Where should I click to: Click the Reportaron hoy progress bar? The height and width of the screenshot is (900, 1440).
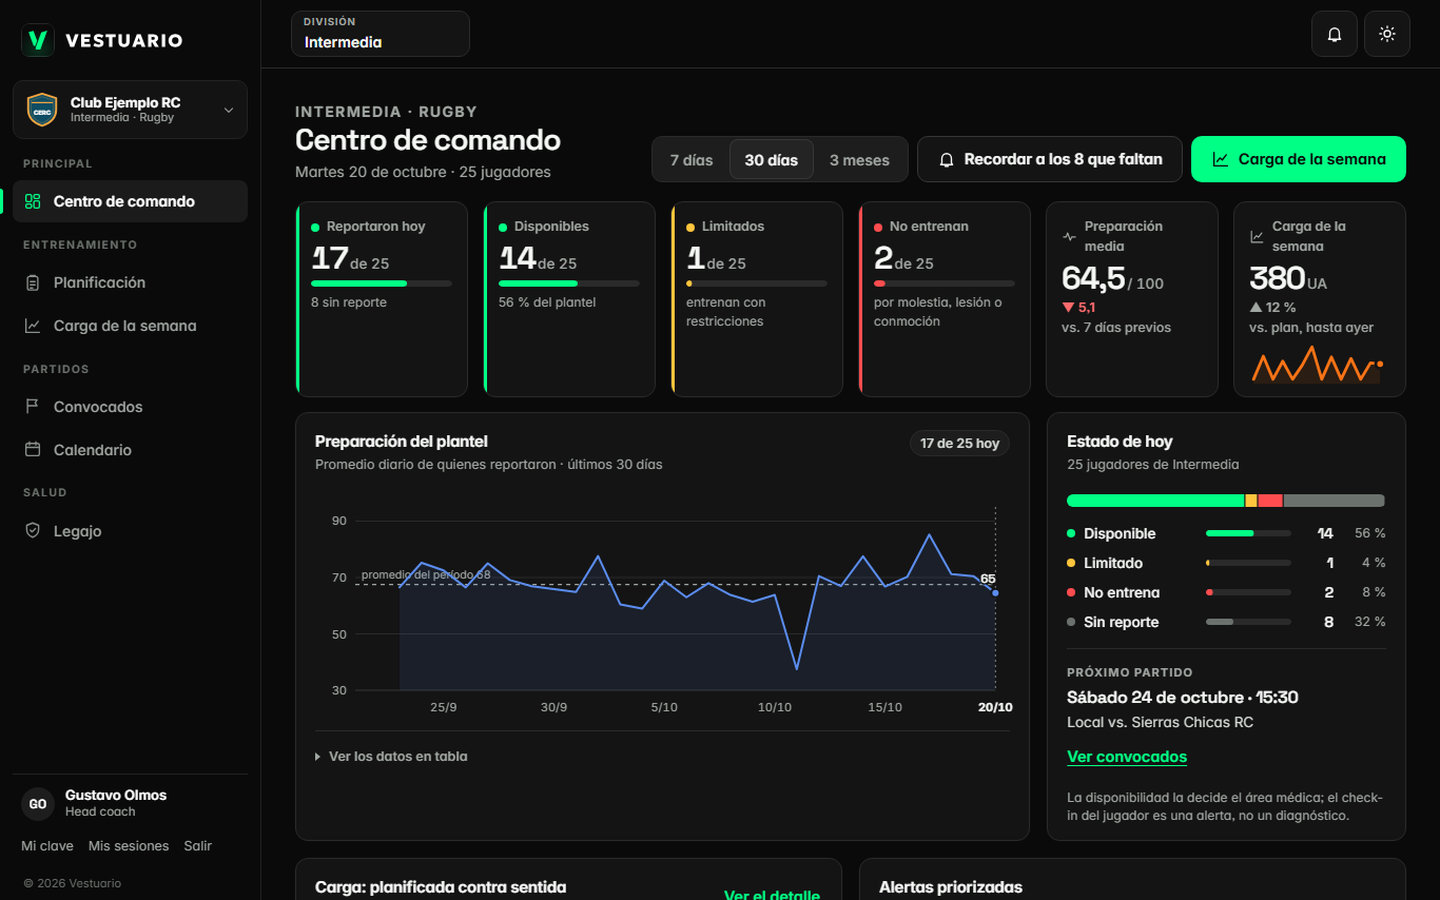(381, 284)
